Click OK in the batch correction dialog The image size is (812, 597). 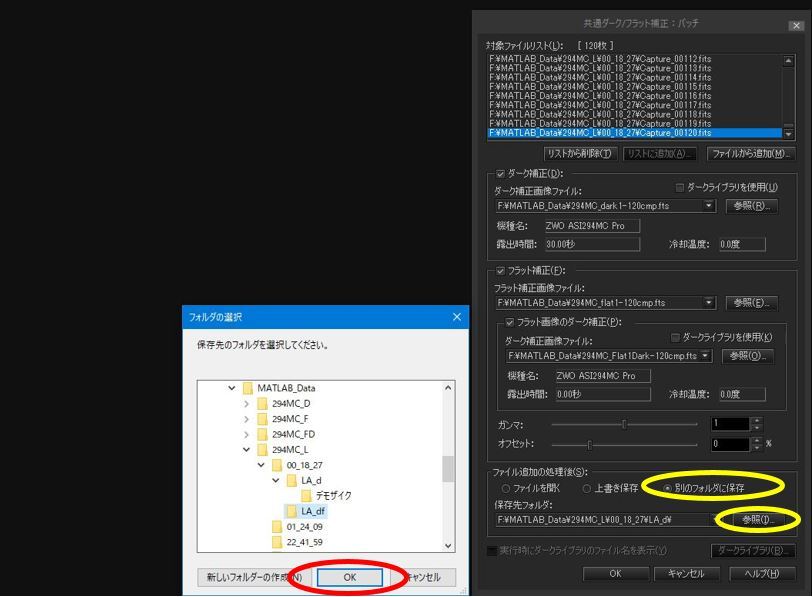coord(615,574)
